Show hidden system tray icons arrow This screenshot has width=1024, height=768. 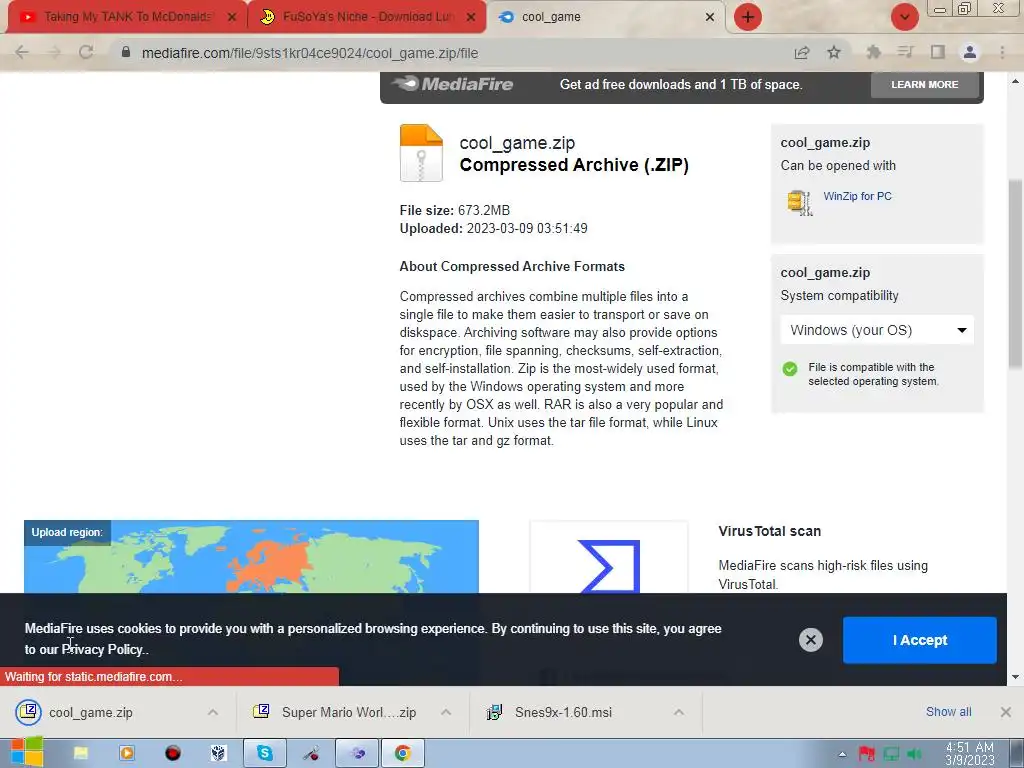click(x=842, y=754)
